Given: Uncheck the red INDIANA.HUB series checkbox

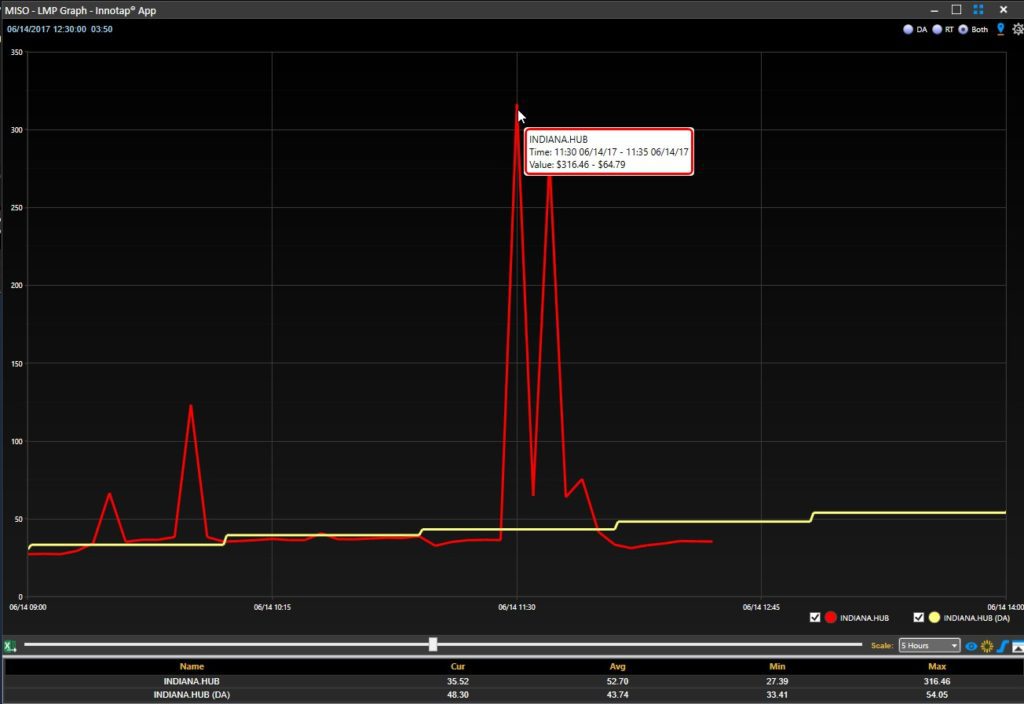Looking at the screenshot, I should pyautogui.click(x=815, y=618).
